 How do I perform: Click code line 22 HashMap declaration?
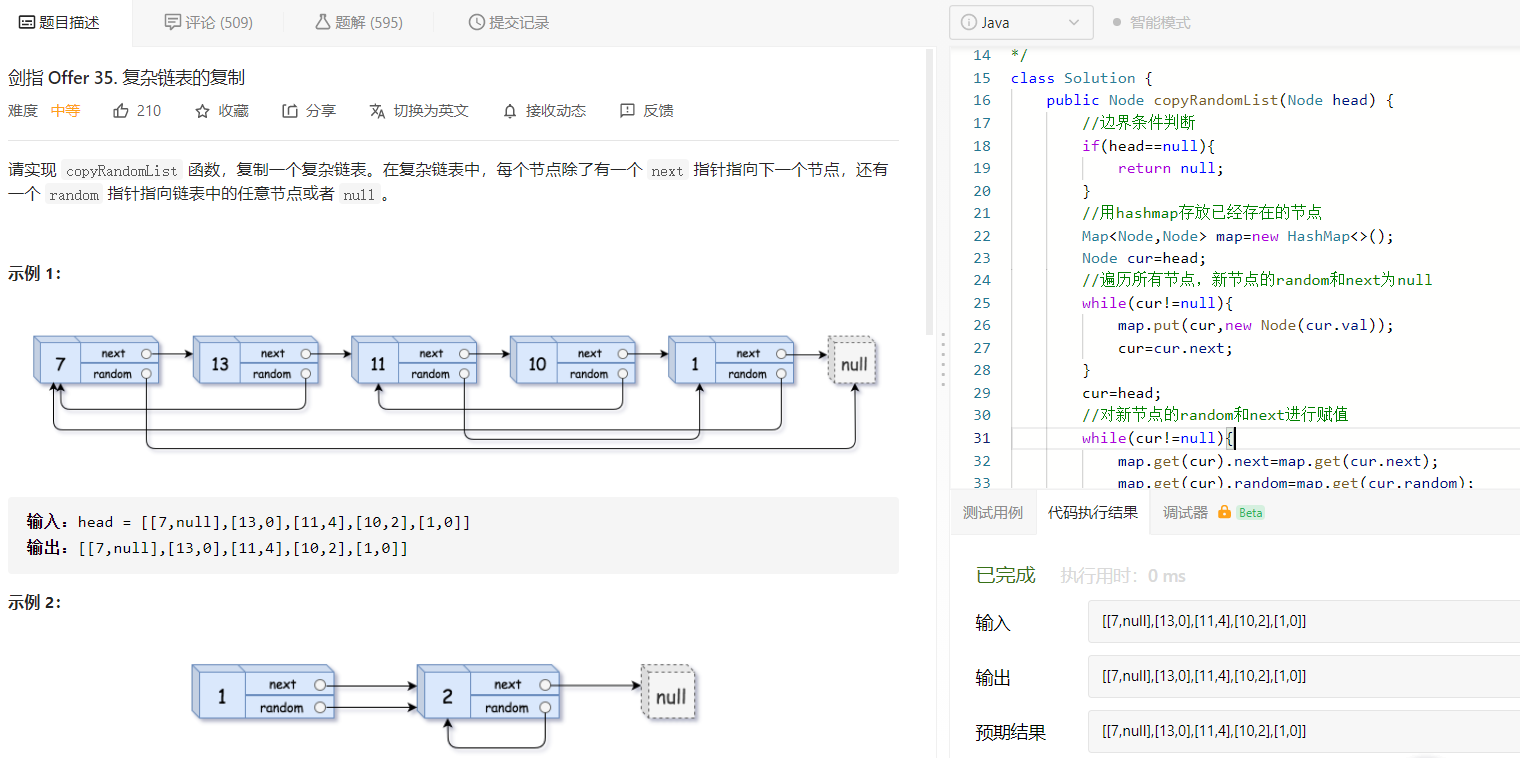pyautogui.click(x=1237, y=236)
